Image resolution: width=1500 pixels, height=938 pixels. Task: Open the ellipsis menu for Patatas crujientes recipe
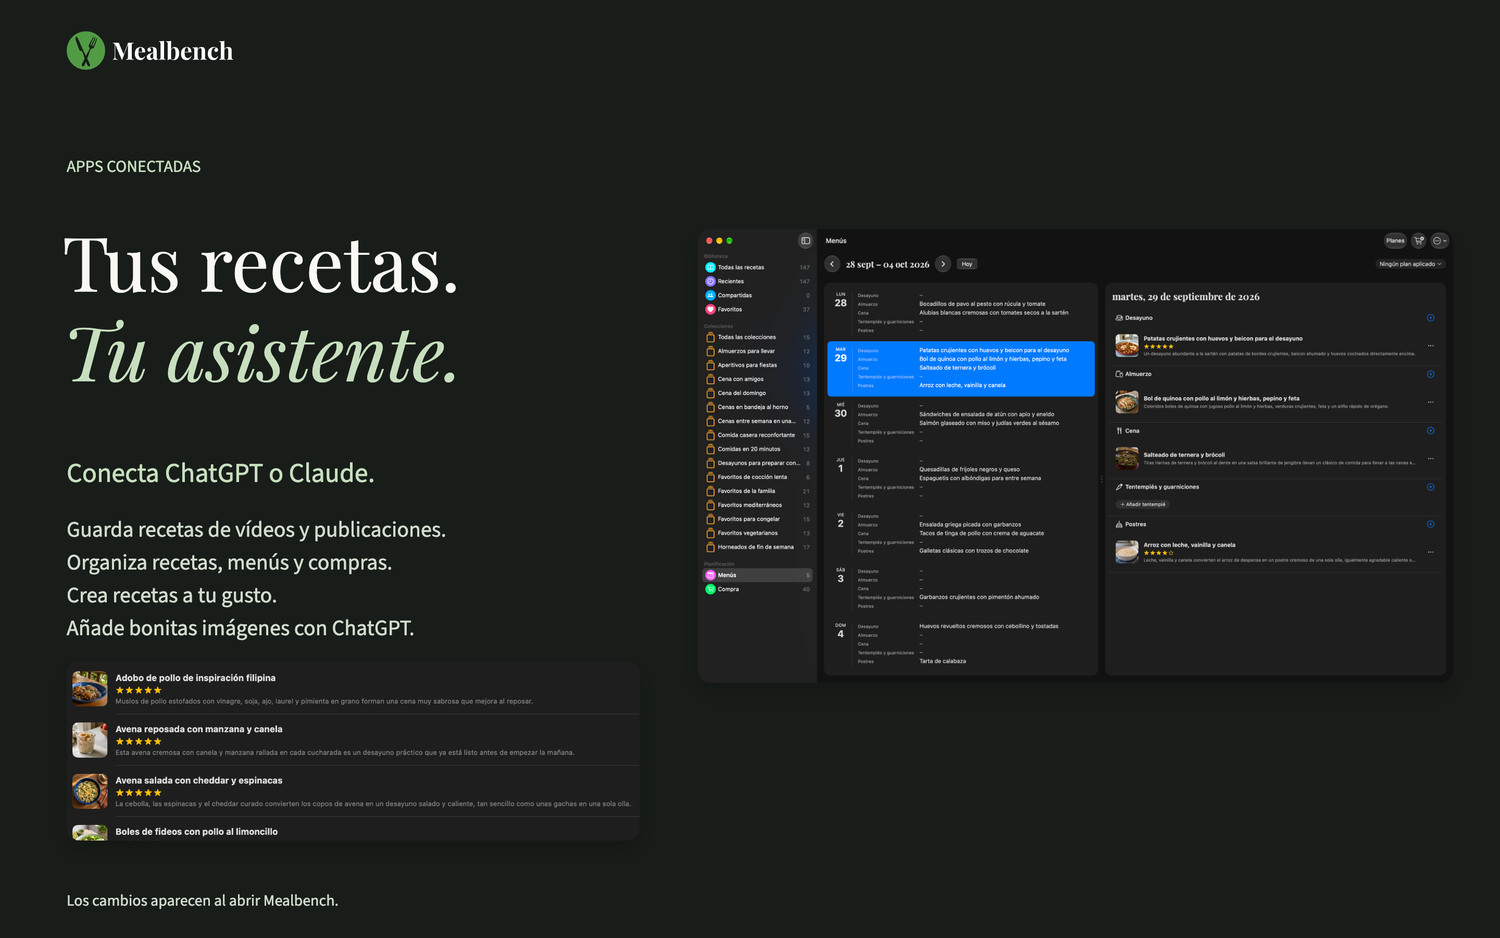pos(1431,346)
